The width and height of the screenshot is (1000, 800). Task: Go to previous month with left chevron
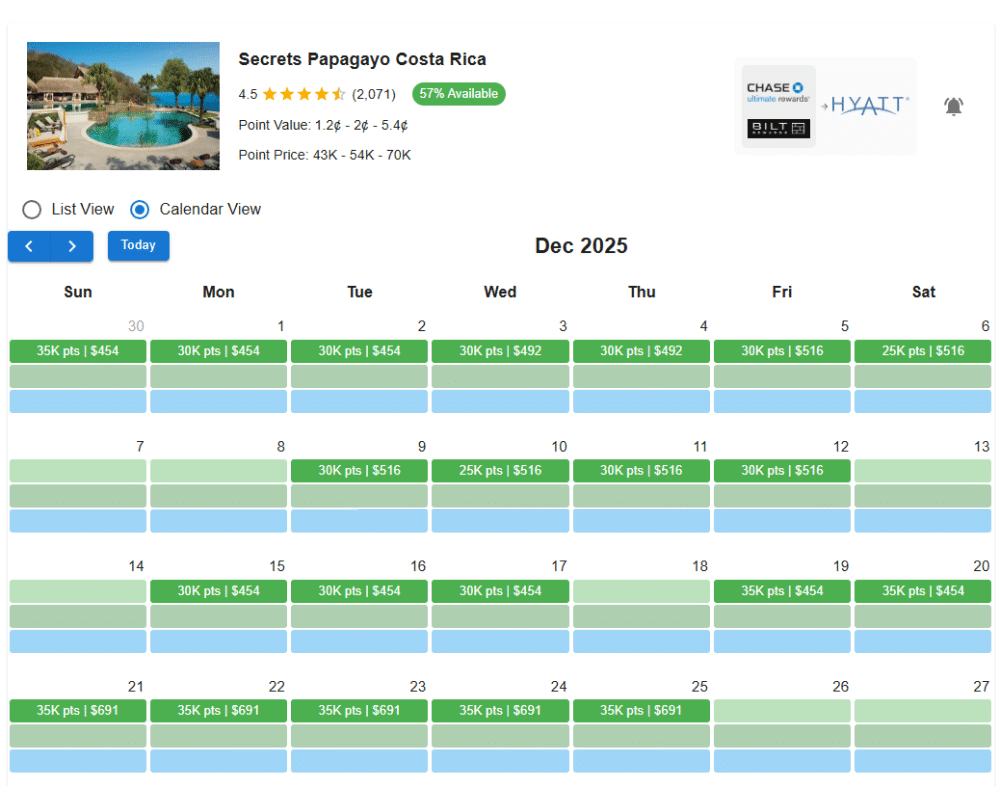pyautogui.click(x=29, y=246)
